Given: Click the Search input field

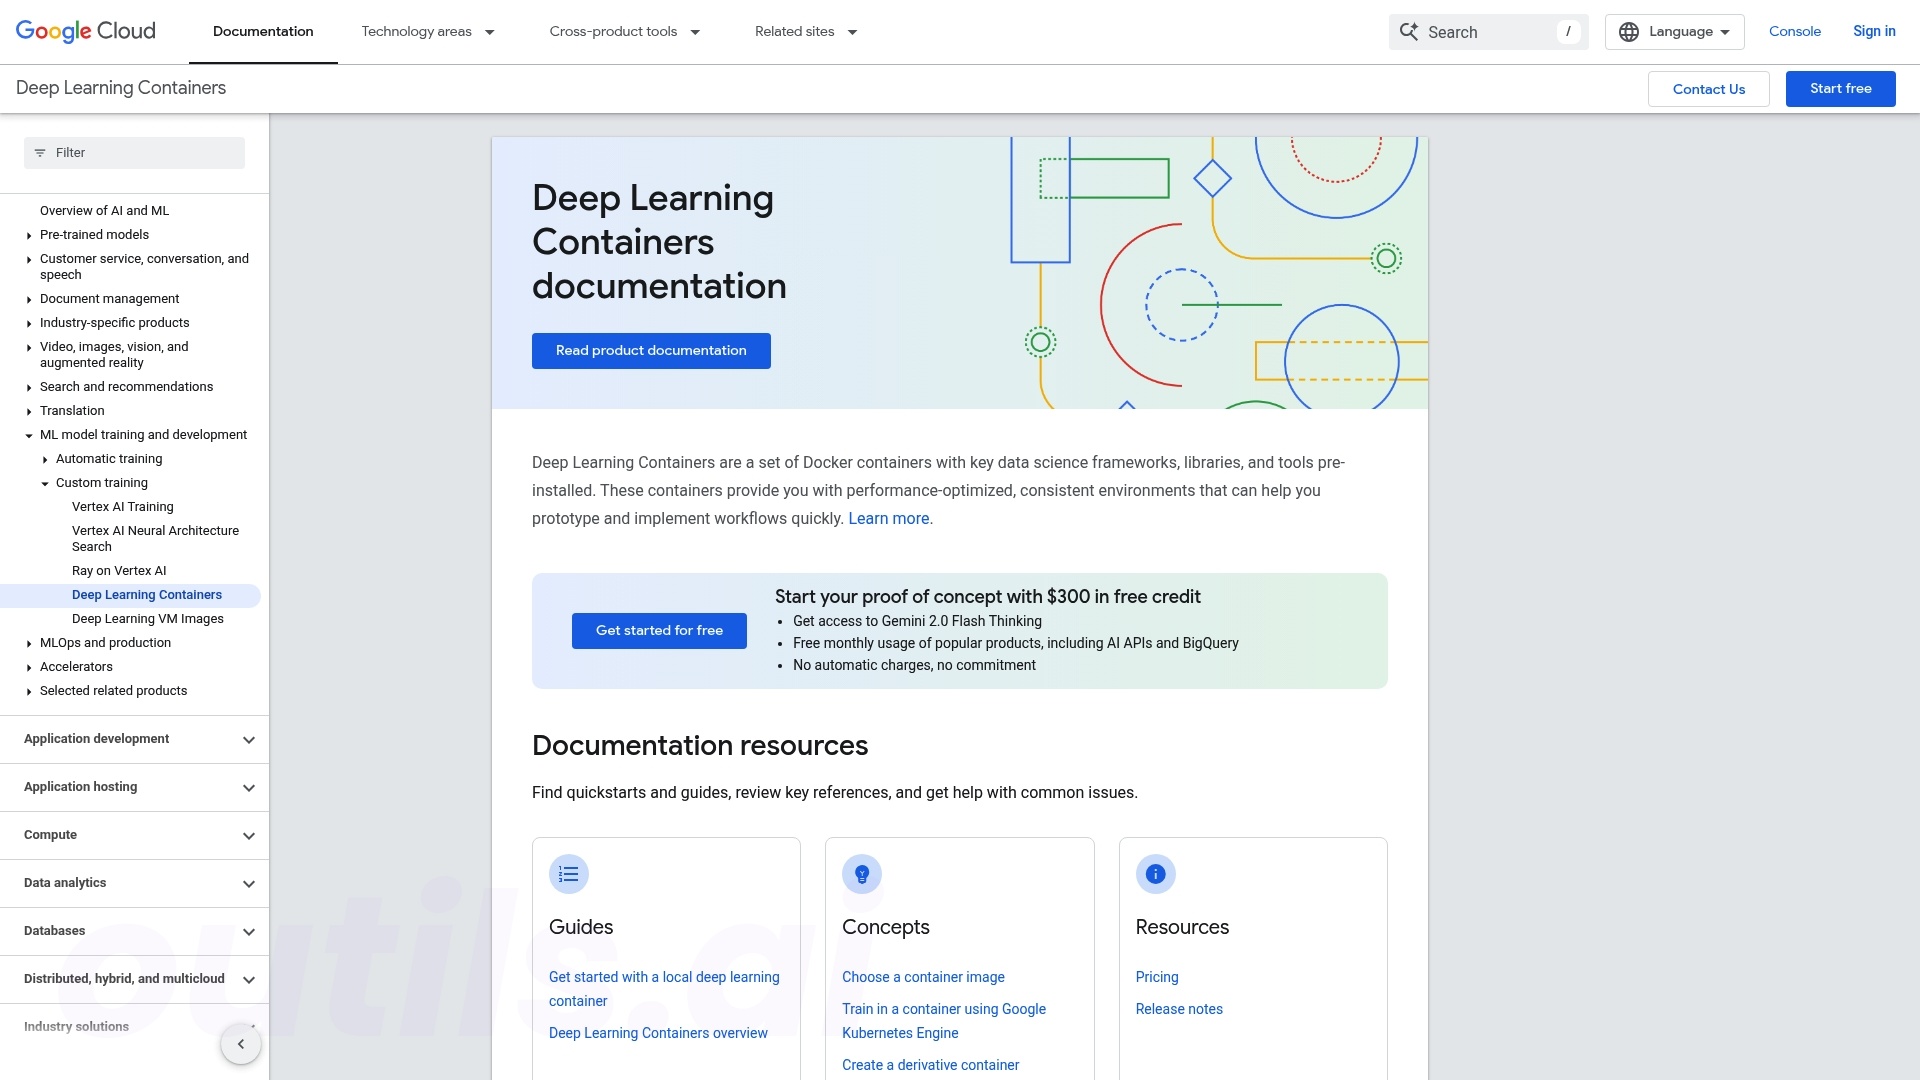Looking at the screenshot, I should [x=1488, y=32].
